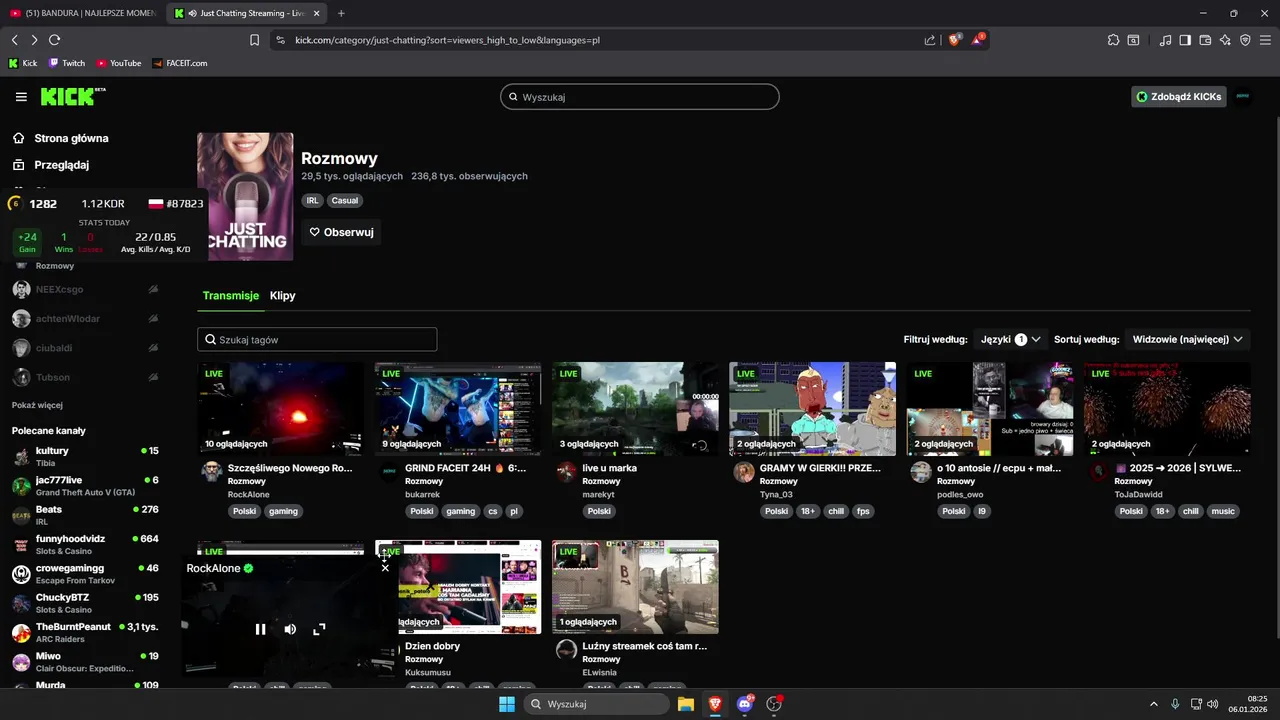Viewport: 1280px width, 720px height.
Task: Click the podles_owo channel avatar
Action: 921,472
